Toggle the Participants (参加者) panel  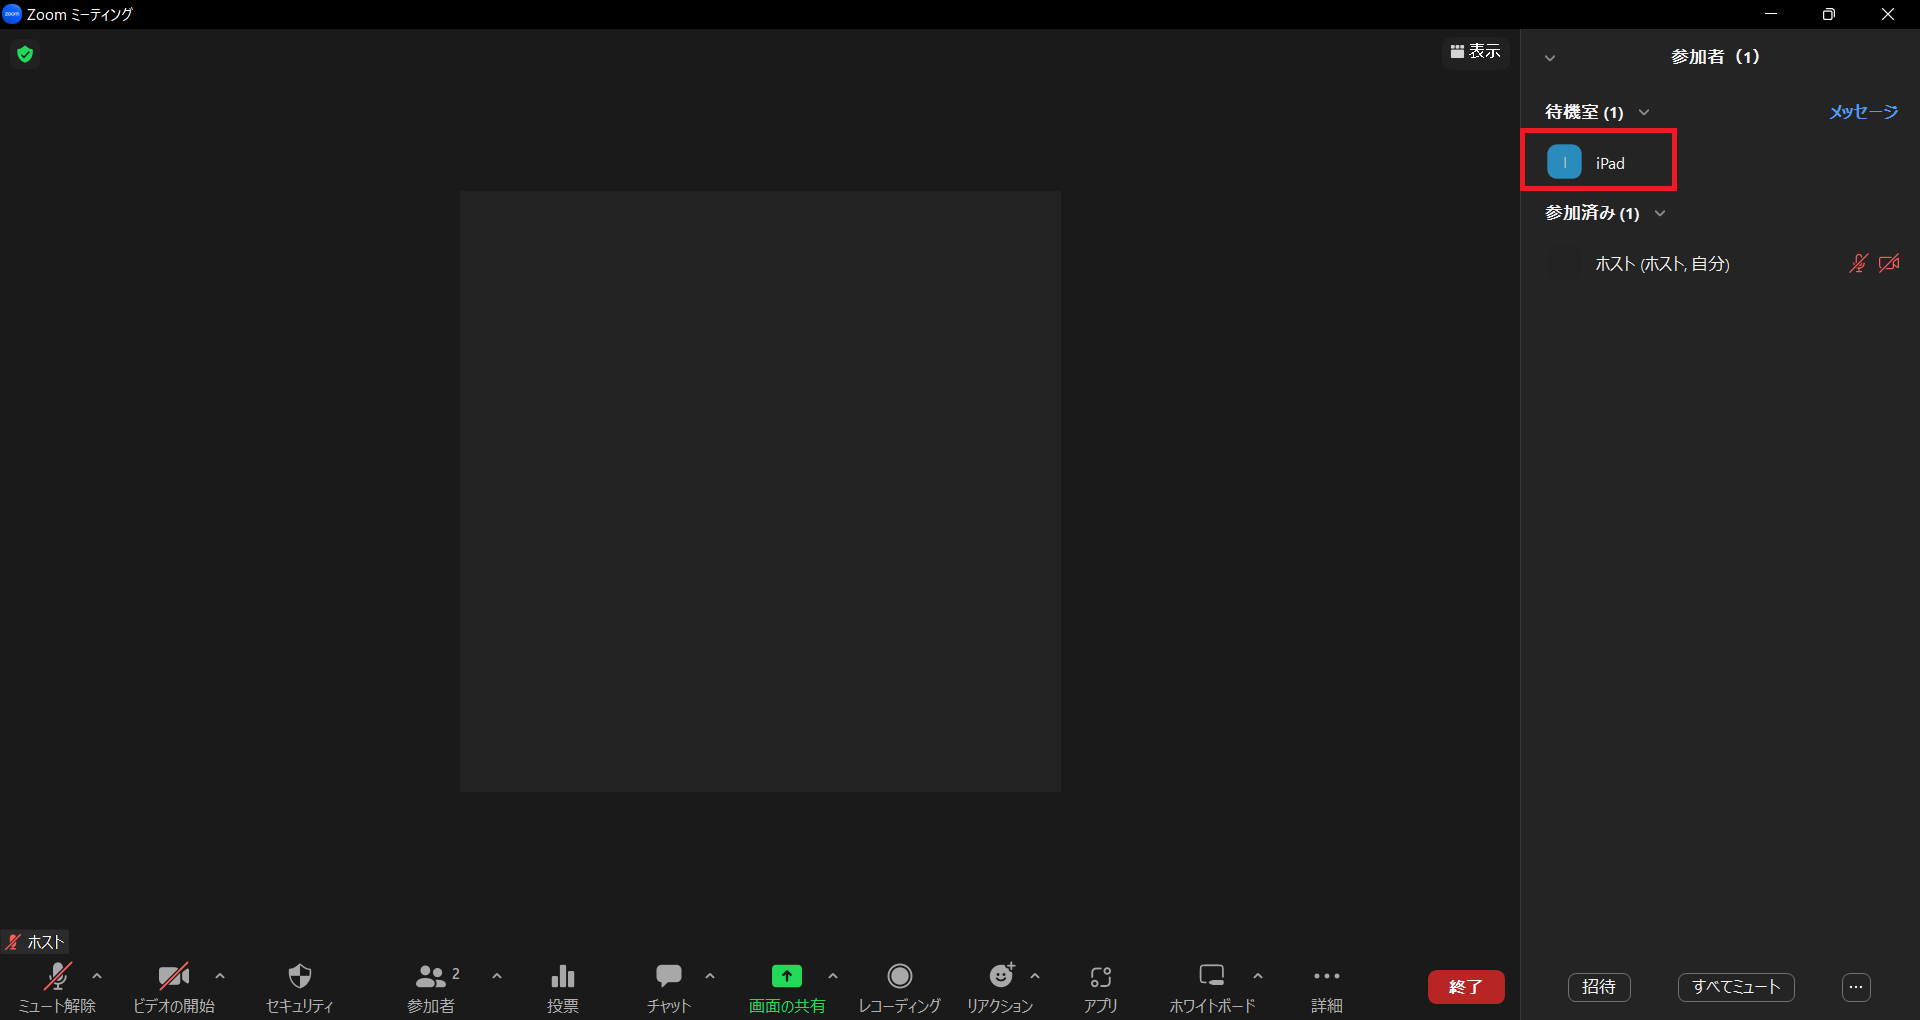point(431,986)
